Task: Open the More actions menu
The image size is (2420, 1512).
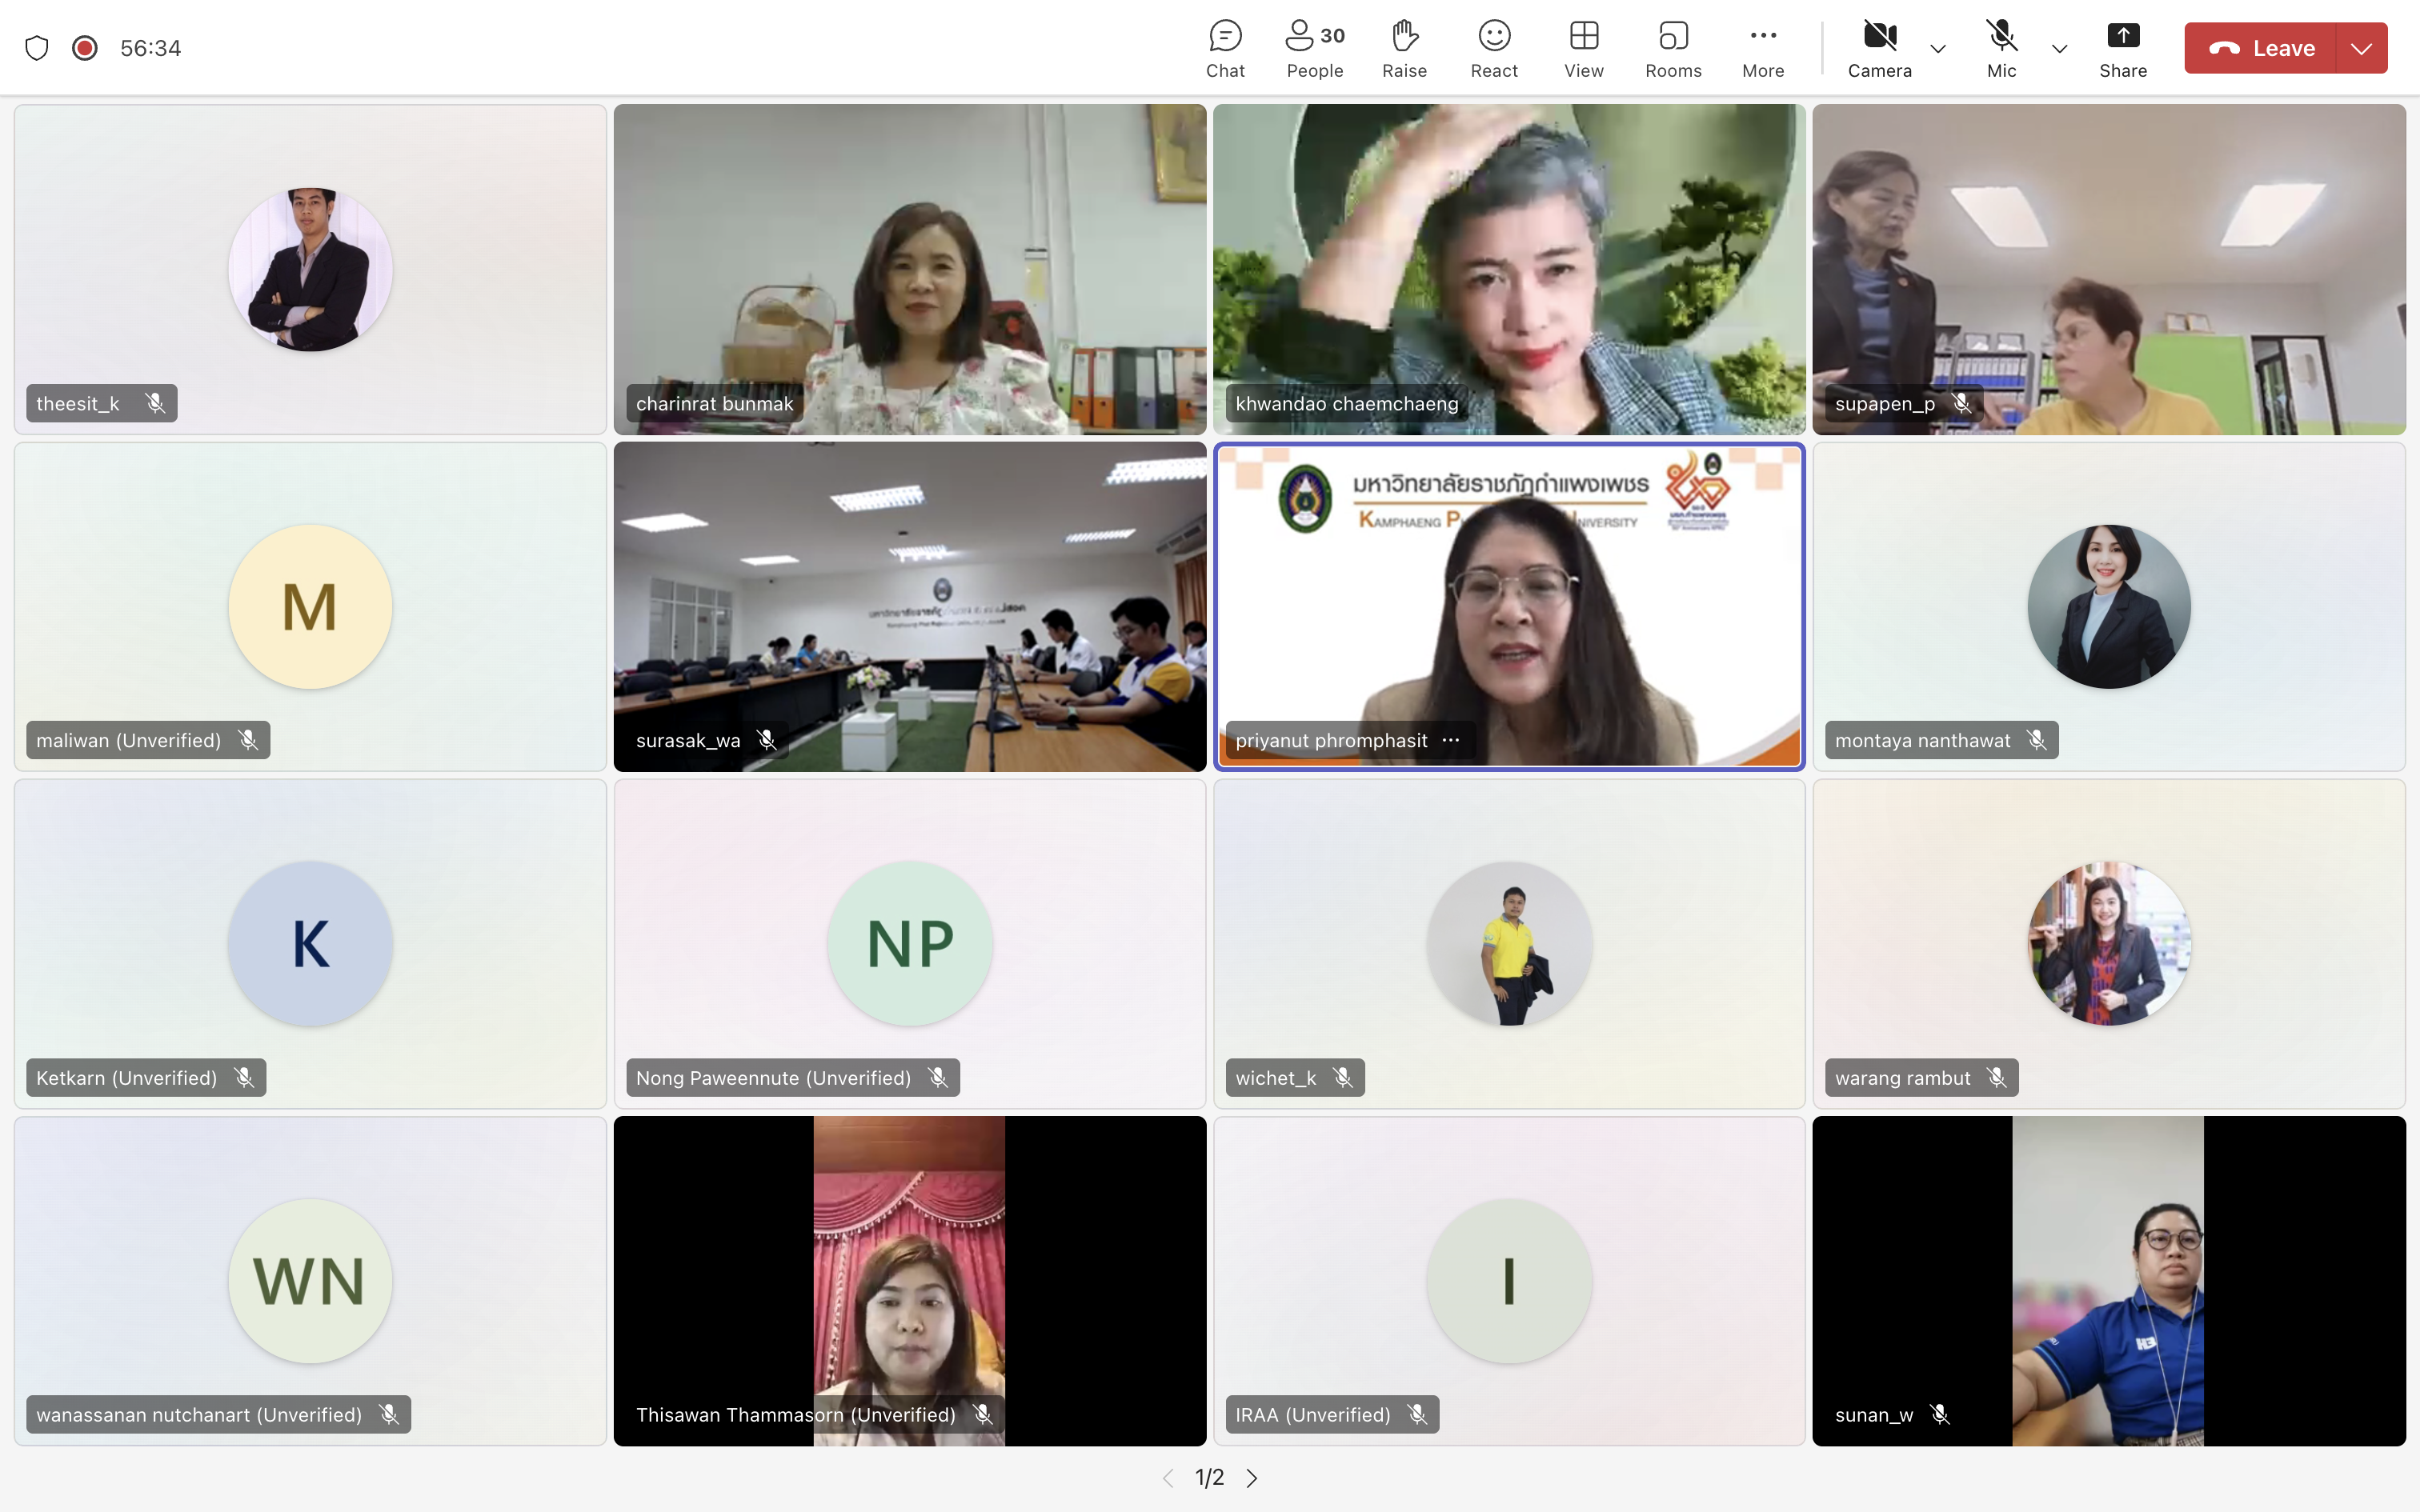Action: (x=1762, y=48)
